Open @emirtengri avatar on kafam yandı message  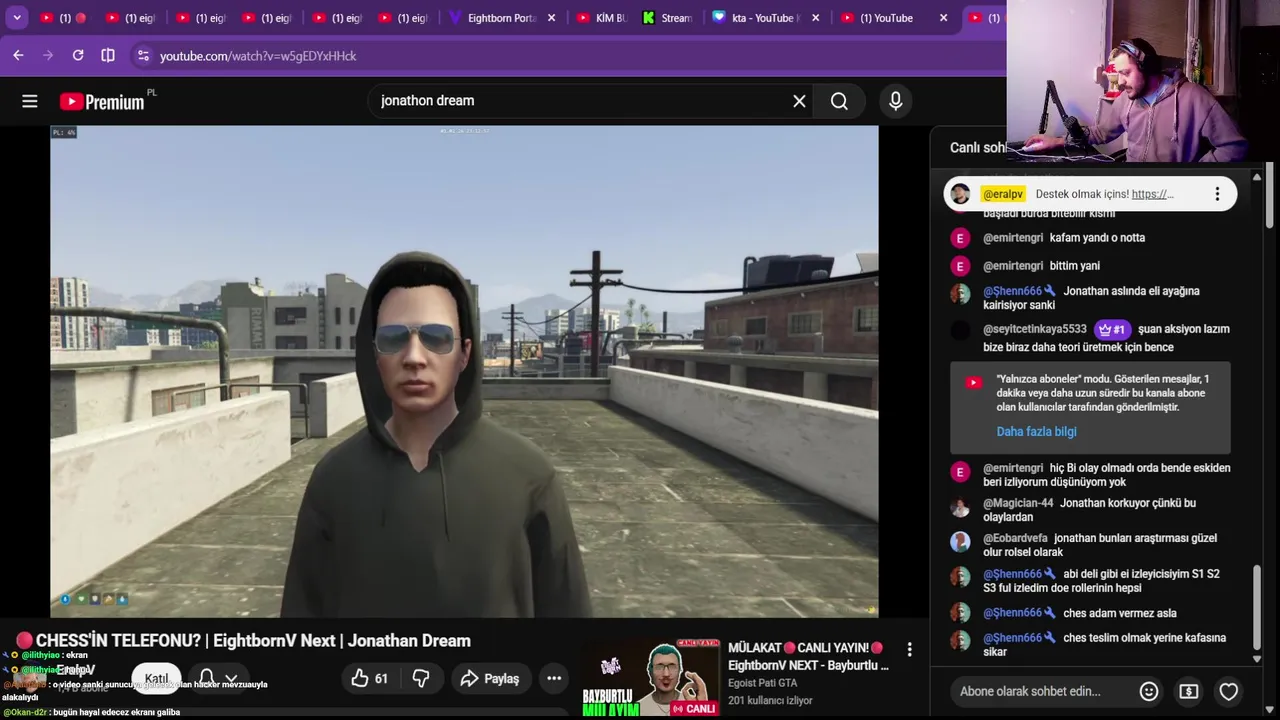point(960,238)
